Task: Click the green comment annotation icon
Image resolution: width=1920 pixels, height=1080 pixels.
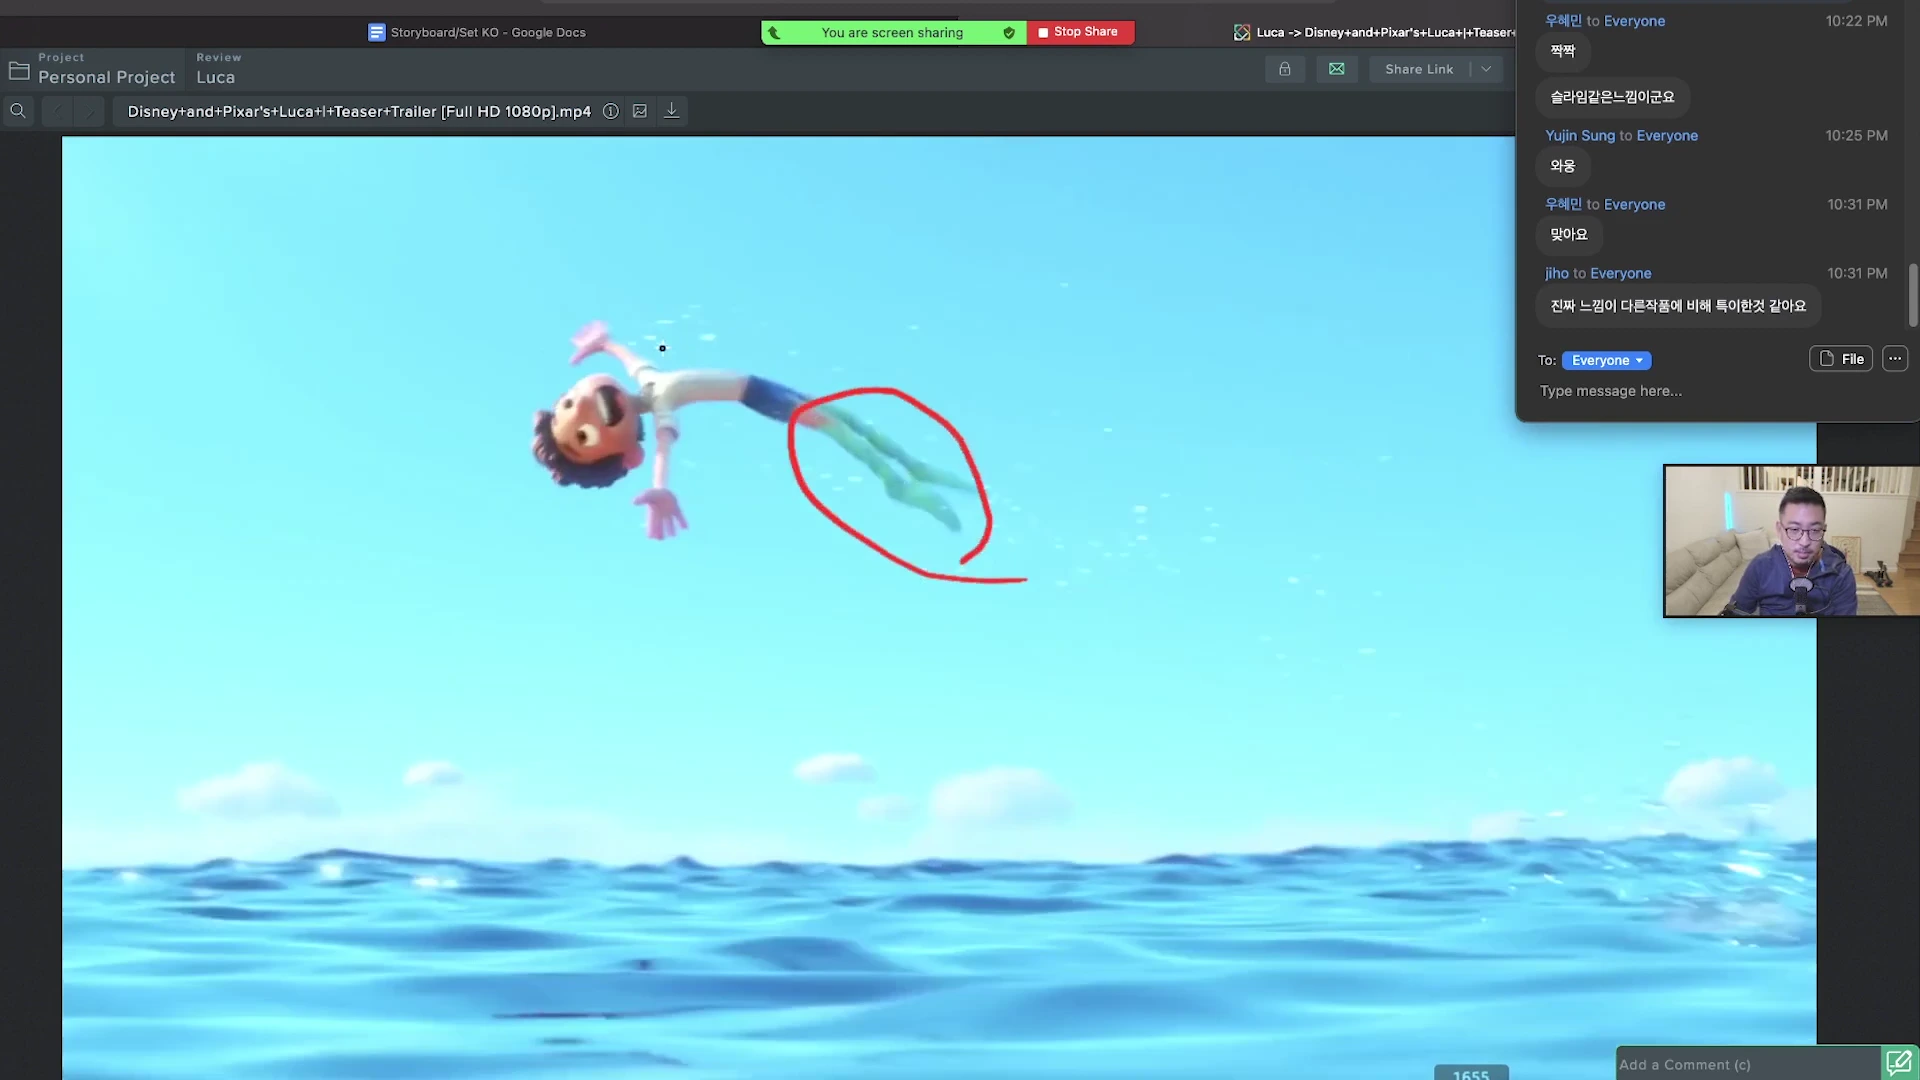Action: [x=1898, y=1063]
